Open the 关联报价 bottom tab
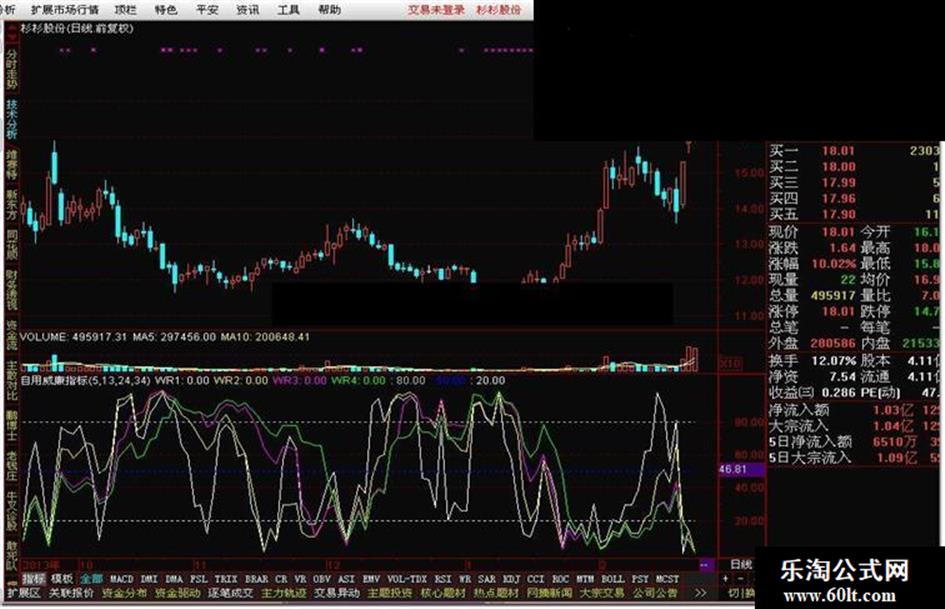The image size is (945, 609). [x=71, y=593]
